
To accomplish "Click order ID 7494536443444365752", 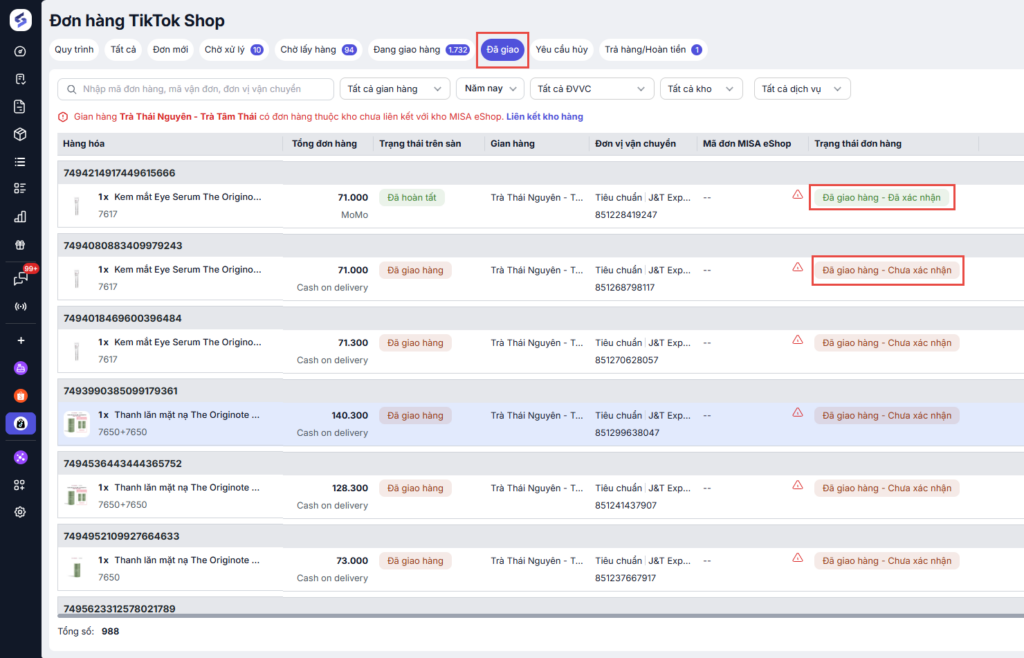I will [123, 463].
